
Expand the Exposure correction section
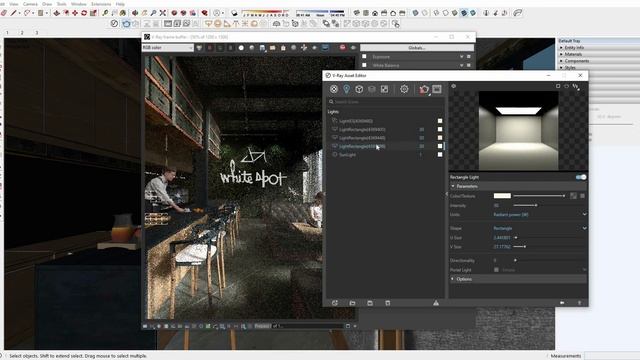(x=462, y=57)
